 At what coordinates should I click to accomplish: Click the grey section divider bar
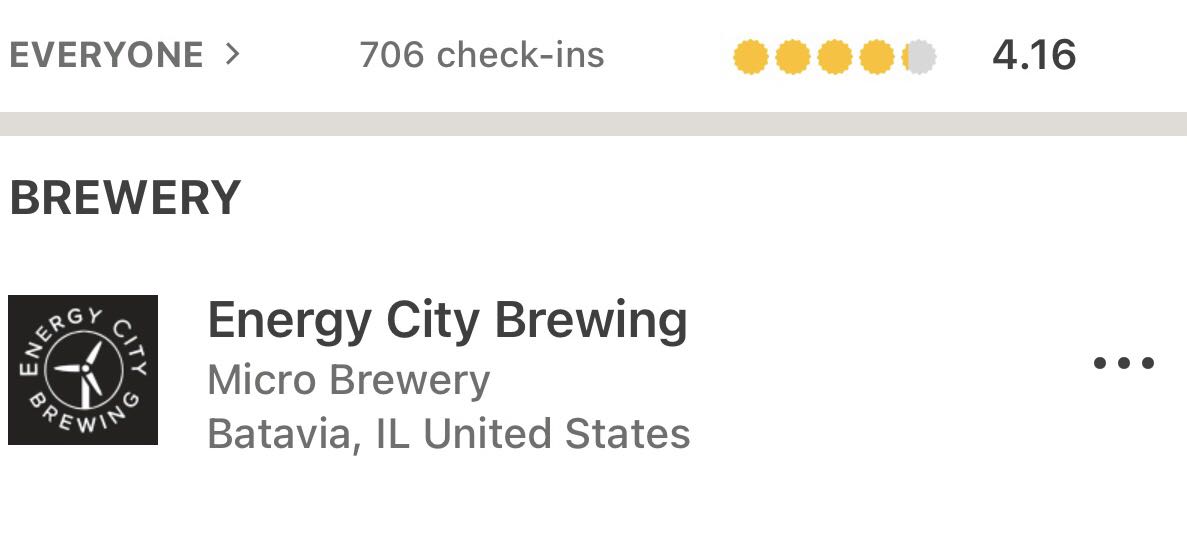click(x=593, y=124)
